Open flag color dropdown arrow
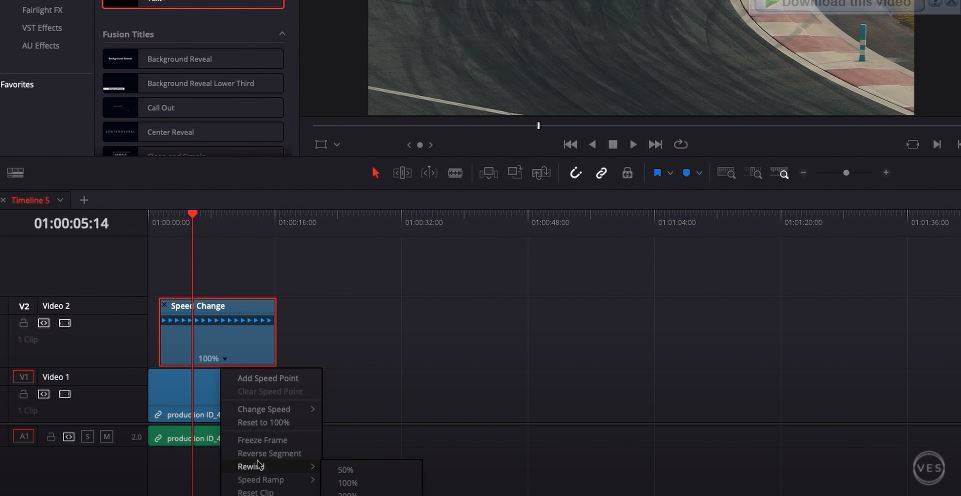 coord(670,174)
